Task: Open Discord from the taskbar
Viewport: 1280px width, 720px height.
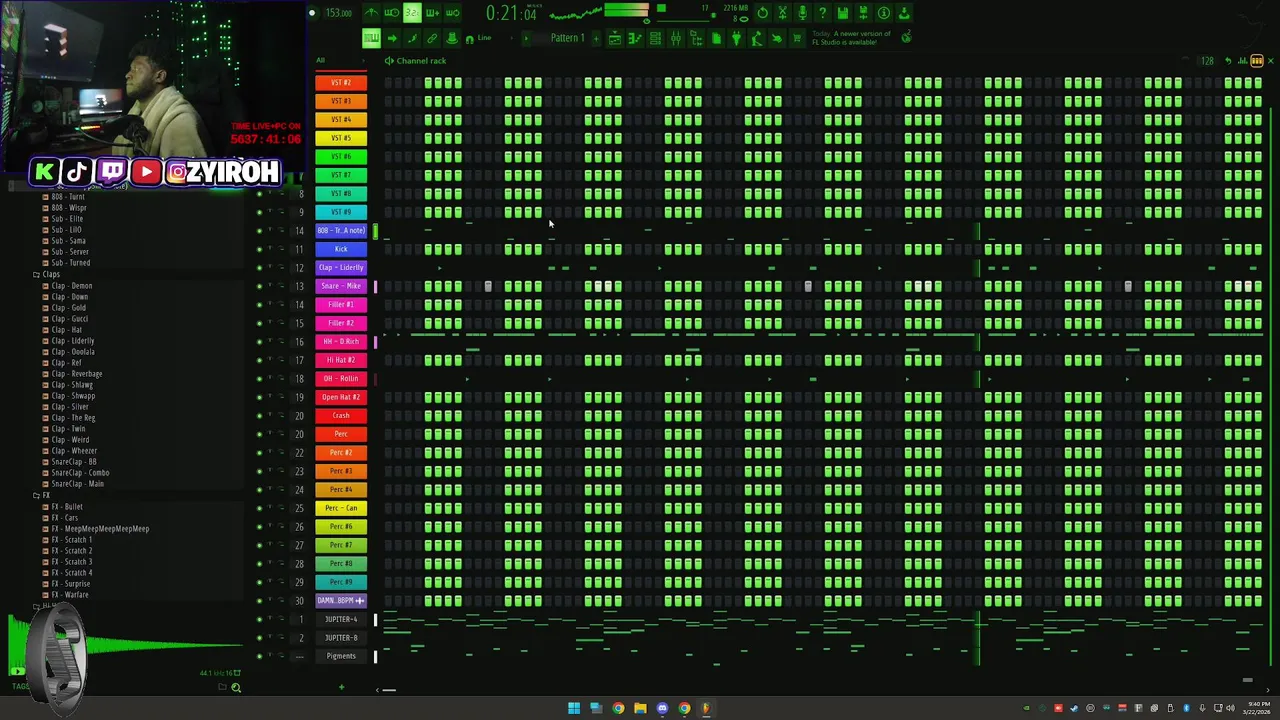Action: (x=662, y=708)
